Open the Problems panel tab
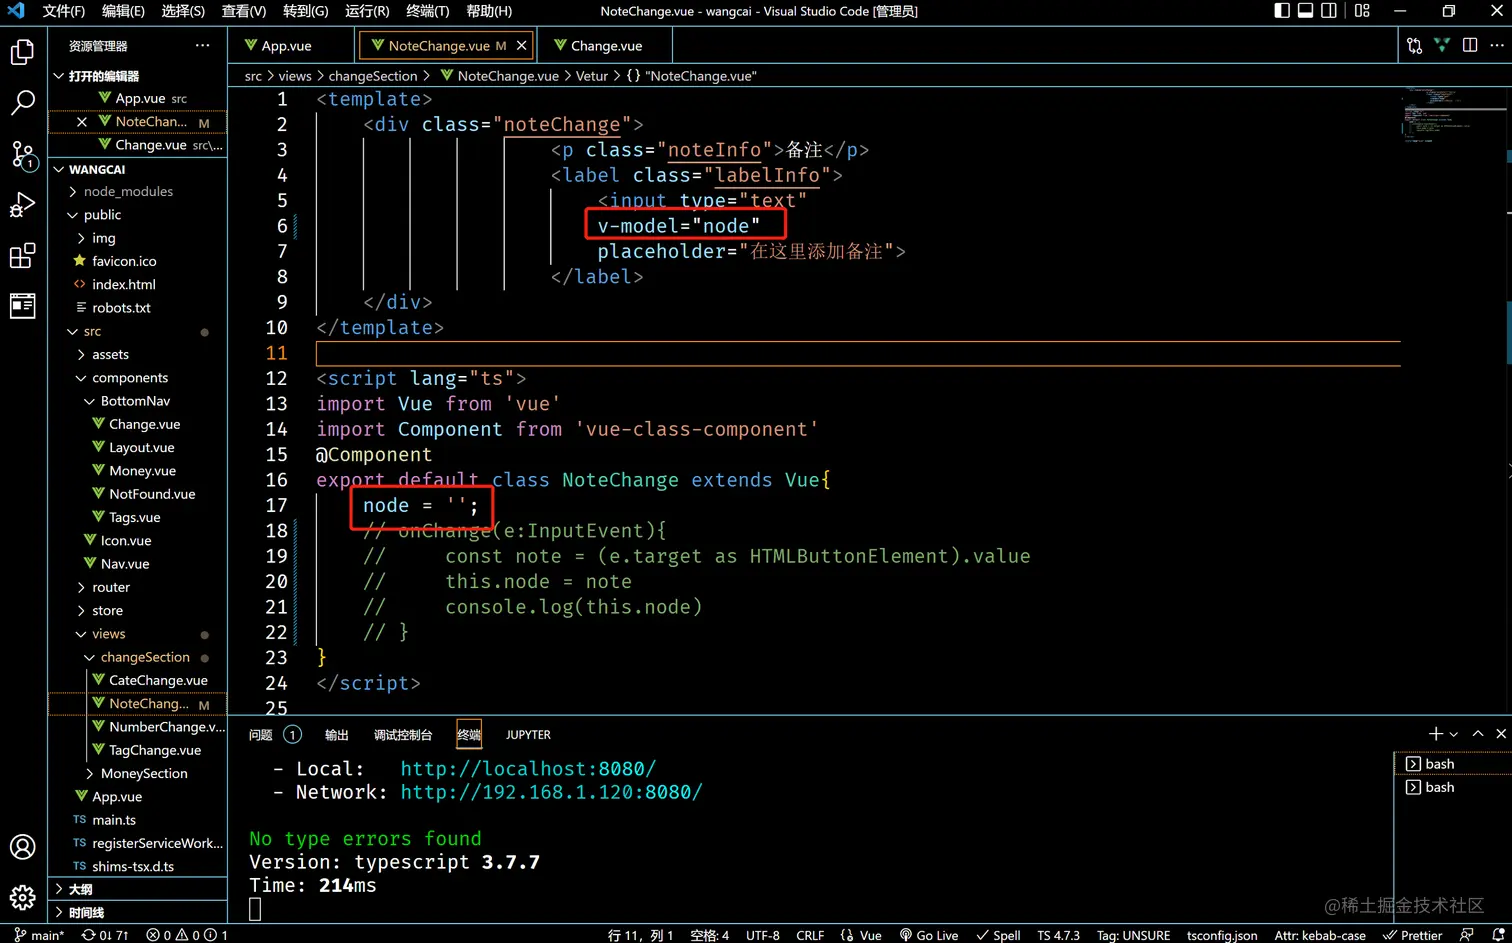The width and height of the screenshot is (1512, 943). pos(275,735)
